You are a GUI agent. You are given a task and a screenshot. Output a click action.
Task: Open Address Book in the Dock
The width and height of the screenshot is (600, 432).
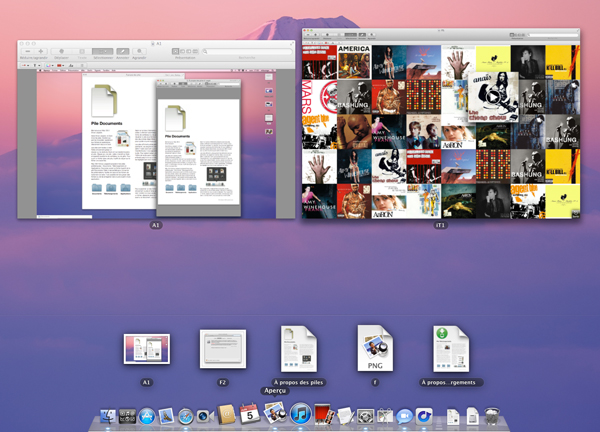[x=226, y=414]
